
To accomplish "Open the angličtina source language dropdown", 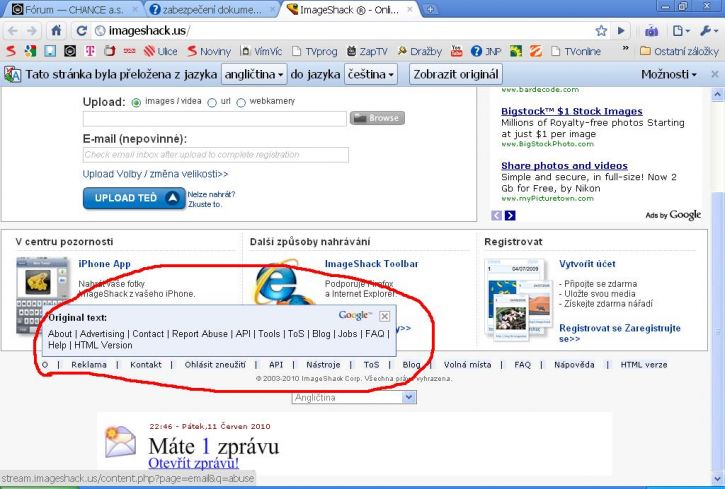I will coord(254,74).
